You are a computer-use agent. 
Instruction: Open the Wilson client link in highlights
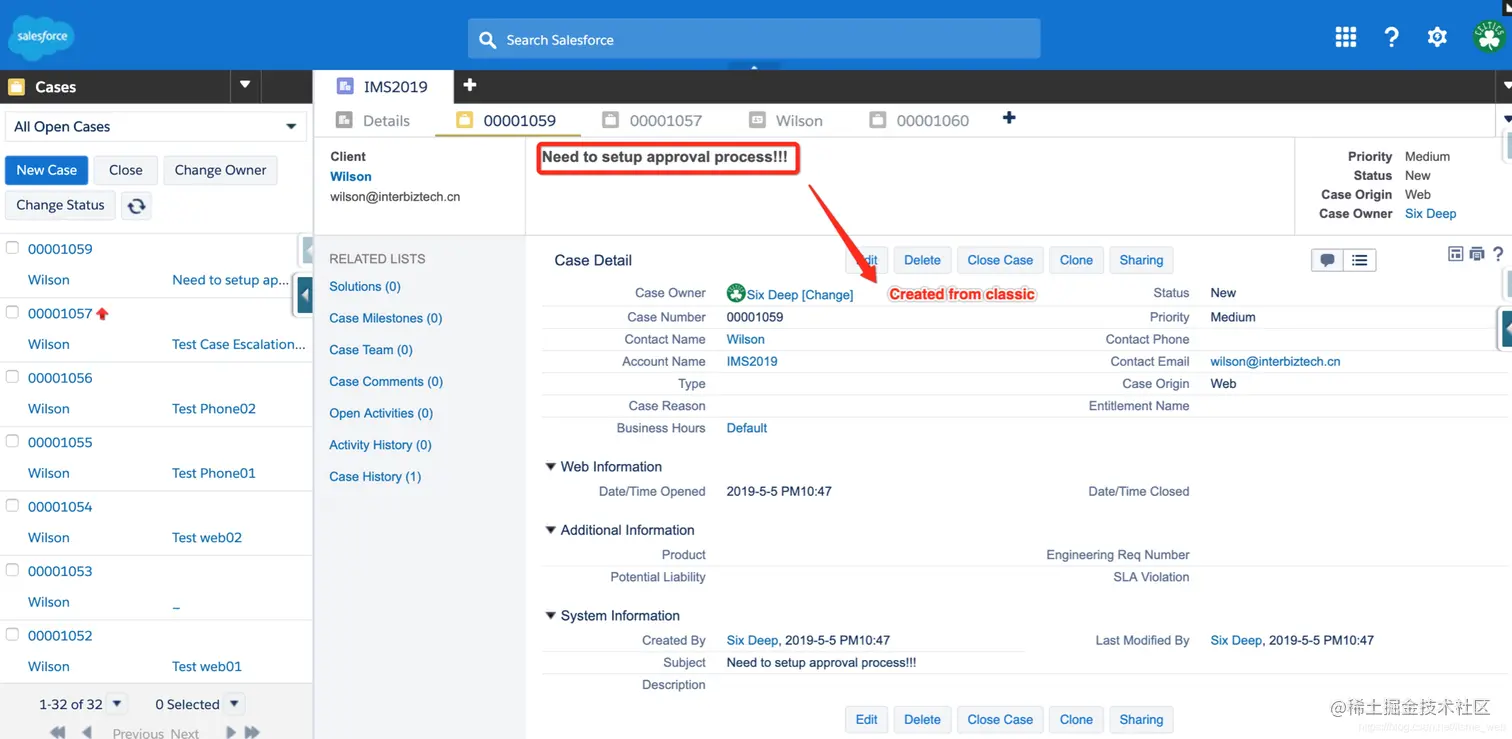tap(351, 176)
